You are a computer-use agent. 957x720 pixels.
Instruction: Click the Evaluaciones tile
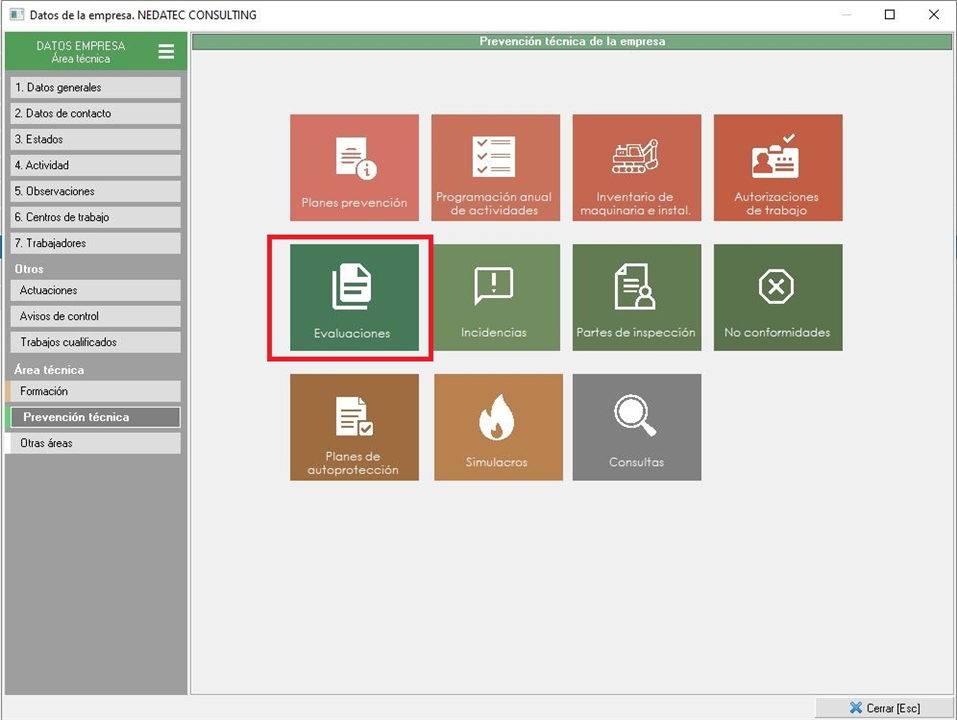point(354,297)
